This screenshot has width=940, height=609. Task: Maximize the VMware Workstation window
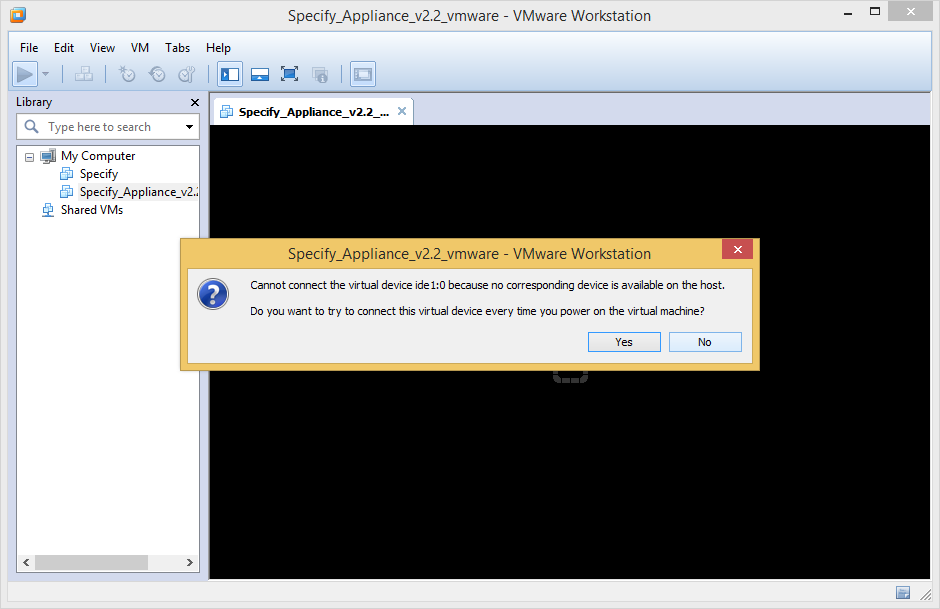click(875, 11)
